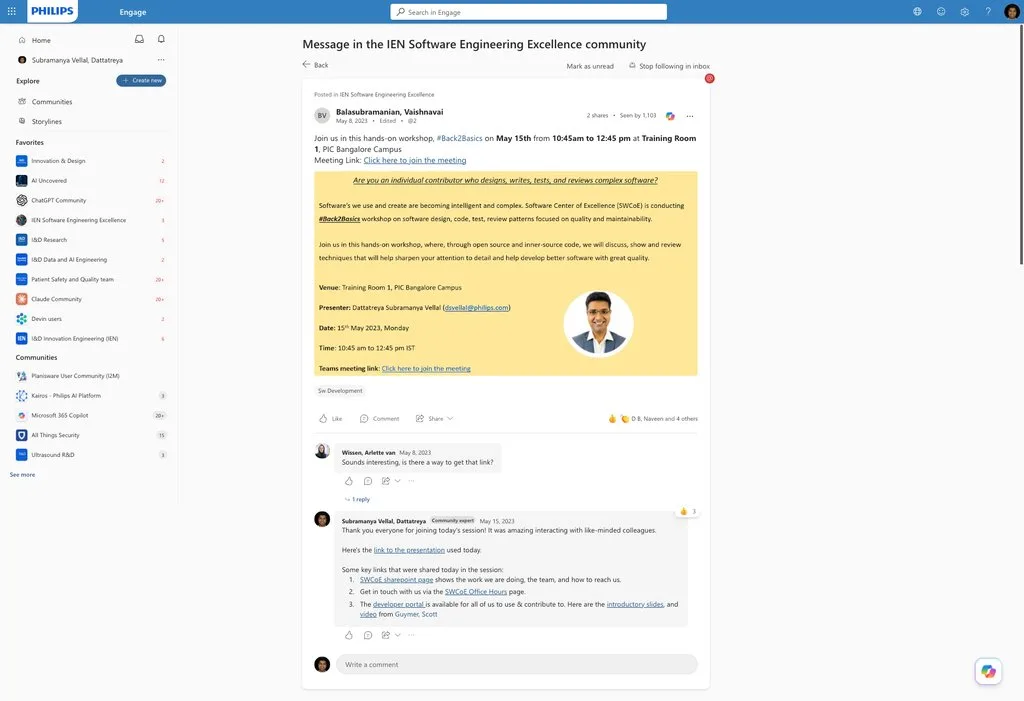Open more options beside Subramanya Vellal, Dattatreya
The width and height of the screenshot is (1024, 701).
point(161,60)
